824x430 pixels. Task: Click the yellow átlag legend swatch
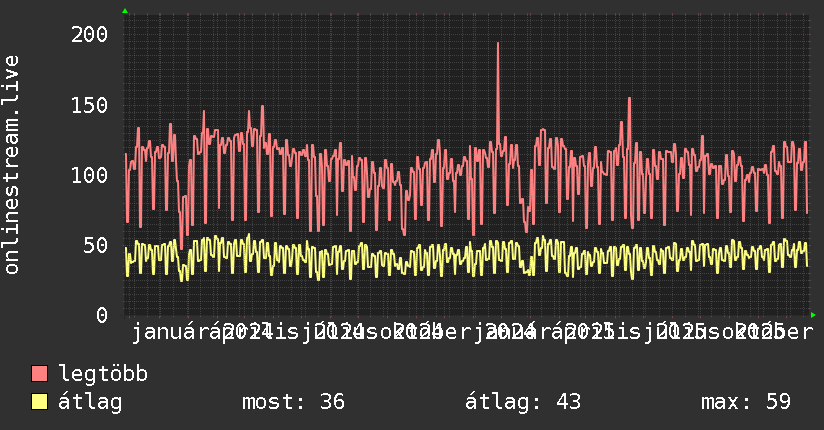pos(39,402)
